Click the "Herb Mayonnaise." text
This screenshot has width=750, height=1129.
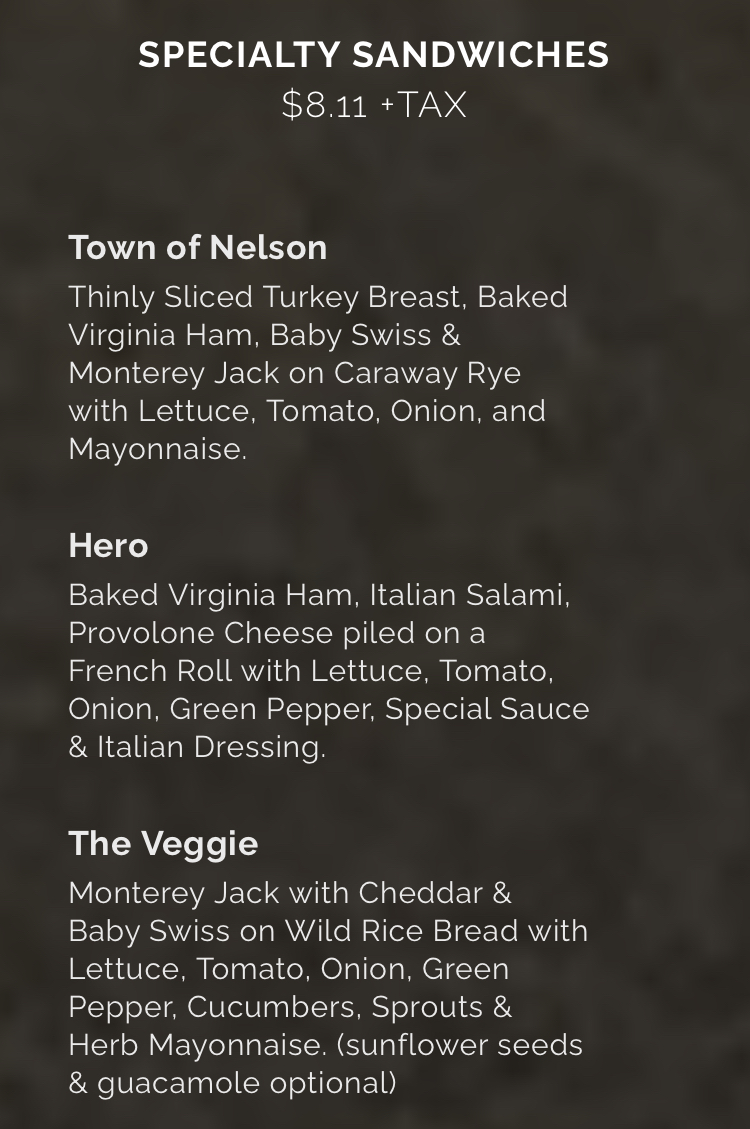pyautogui.click(x=197, y=1044)
